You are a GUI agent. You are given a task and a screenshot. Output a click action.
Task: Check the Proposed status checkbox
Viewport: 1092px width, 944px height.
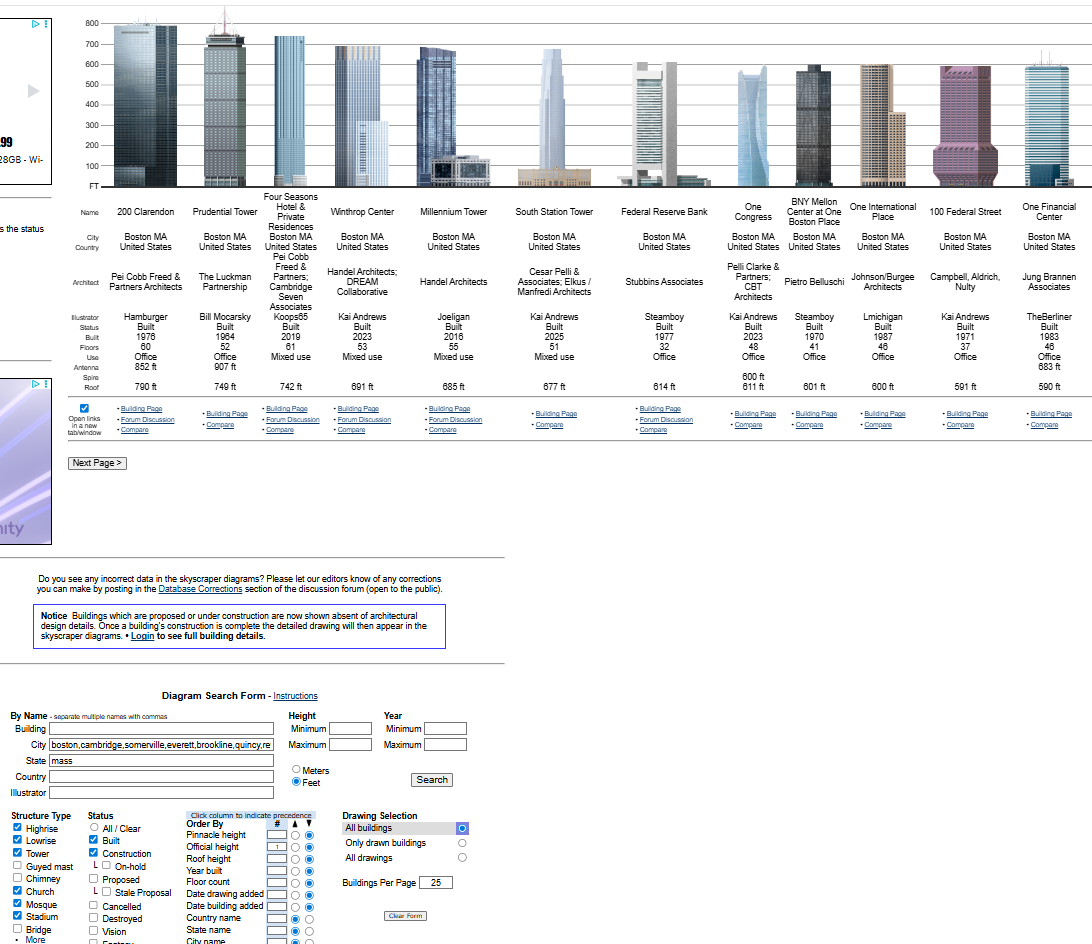[94, 880]
